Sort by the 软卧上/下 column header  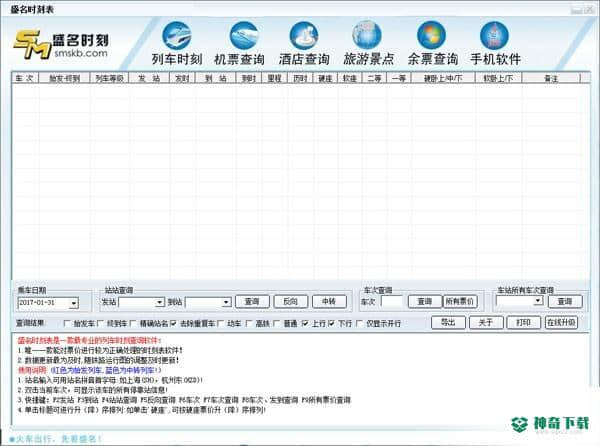coord(498,78)
